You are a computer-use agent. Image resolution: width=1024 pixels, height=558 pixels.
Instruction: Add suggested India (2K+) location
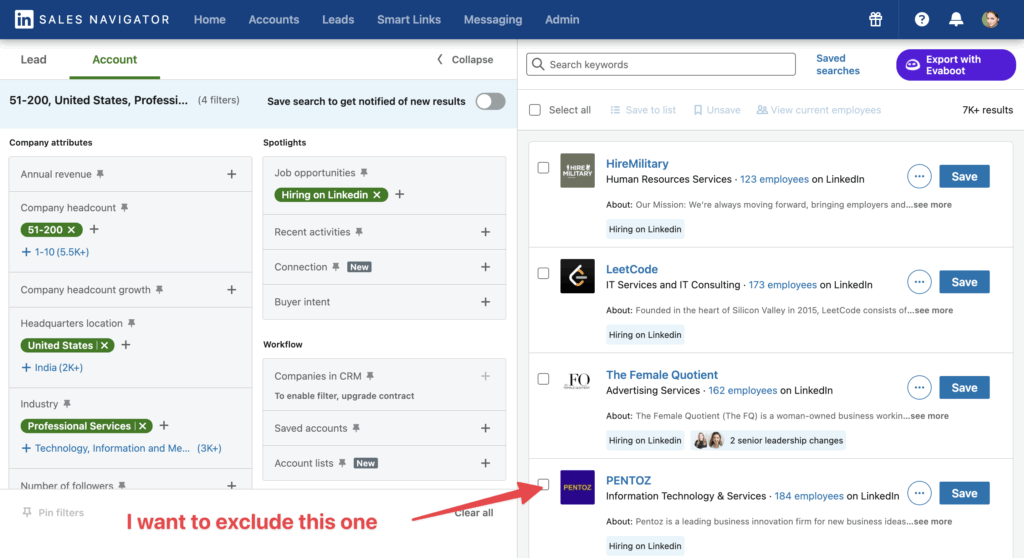point(52,367)
